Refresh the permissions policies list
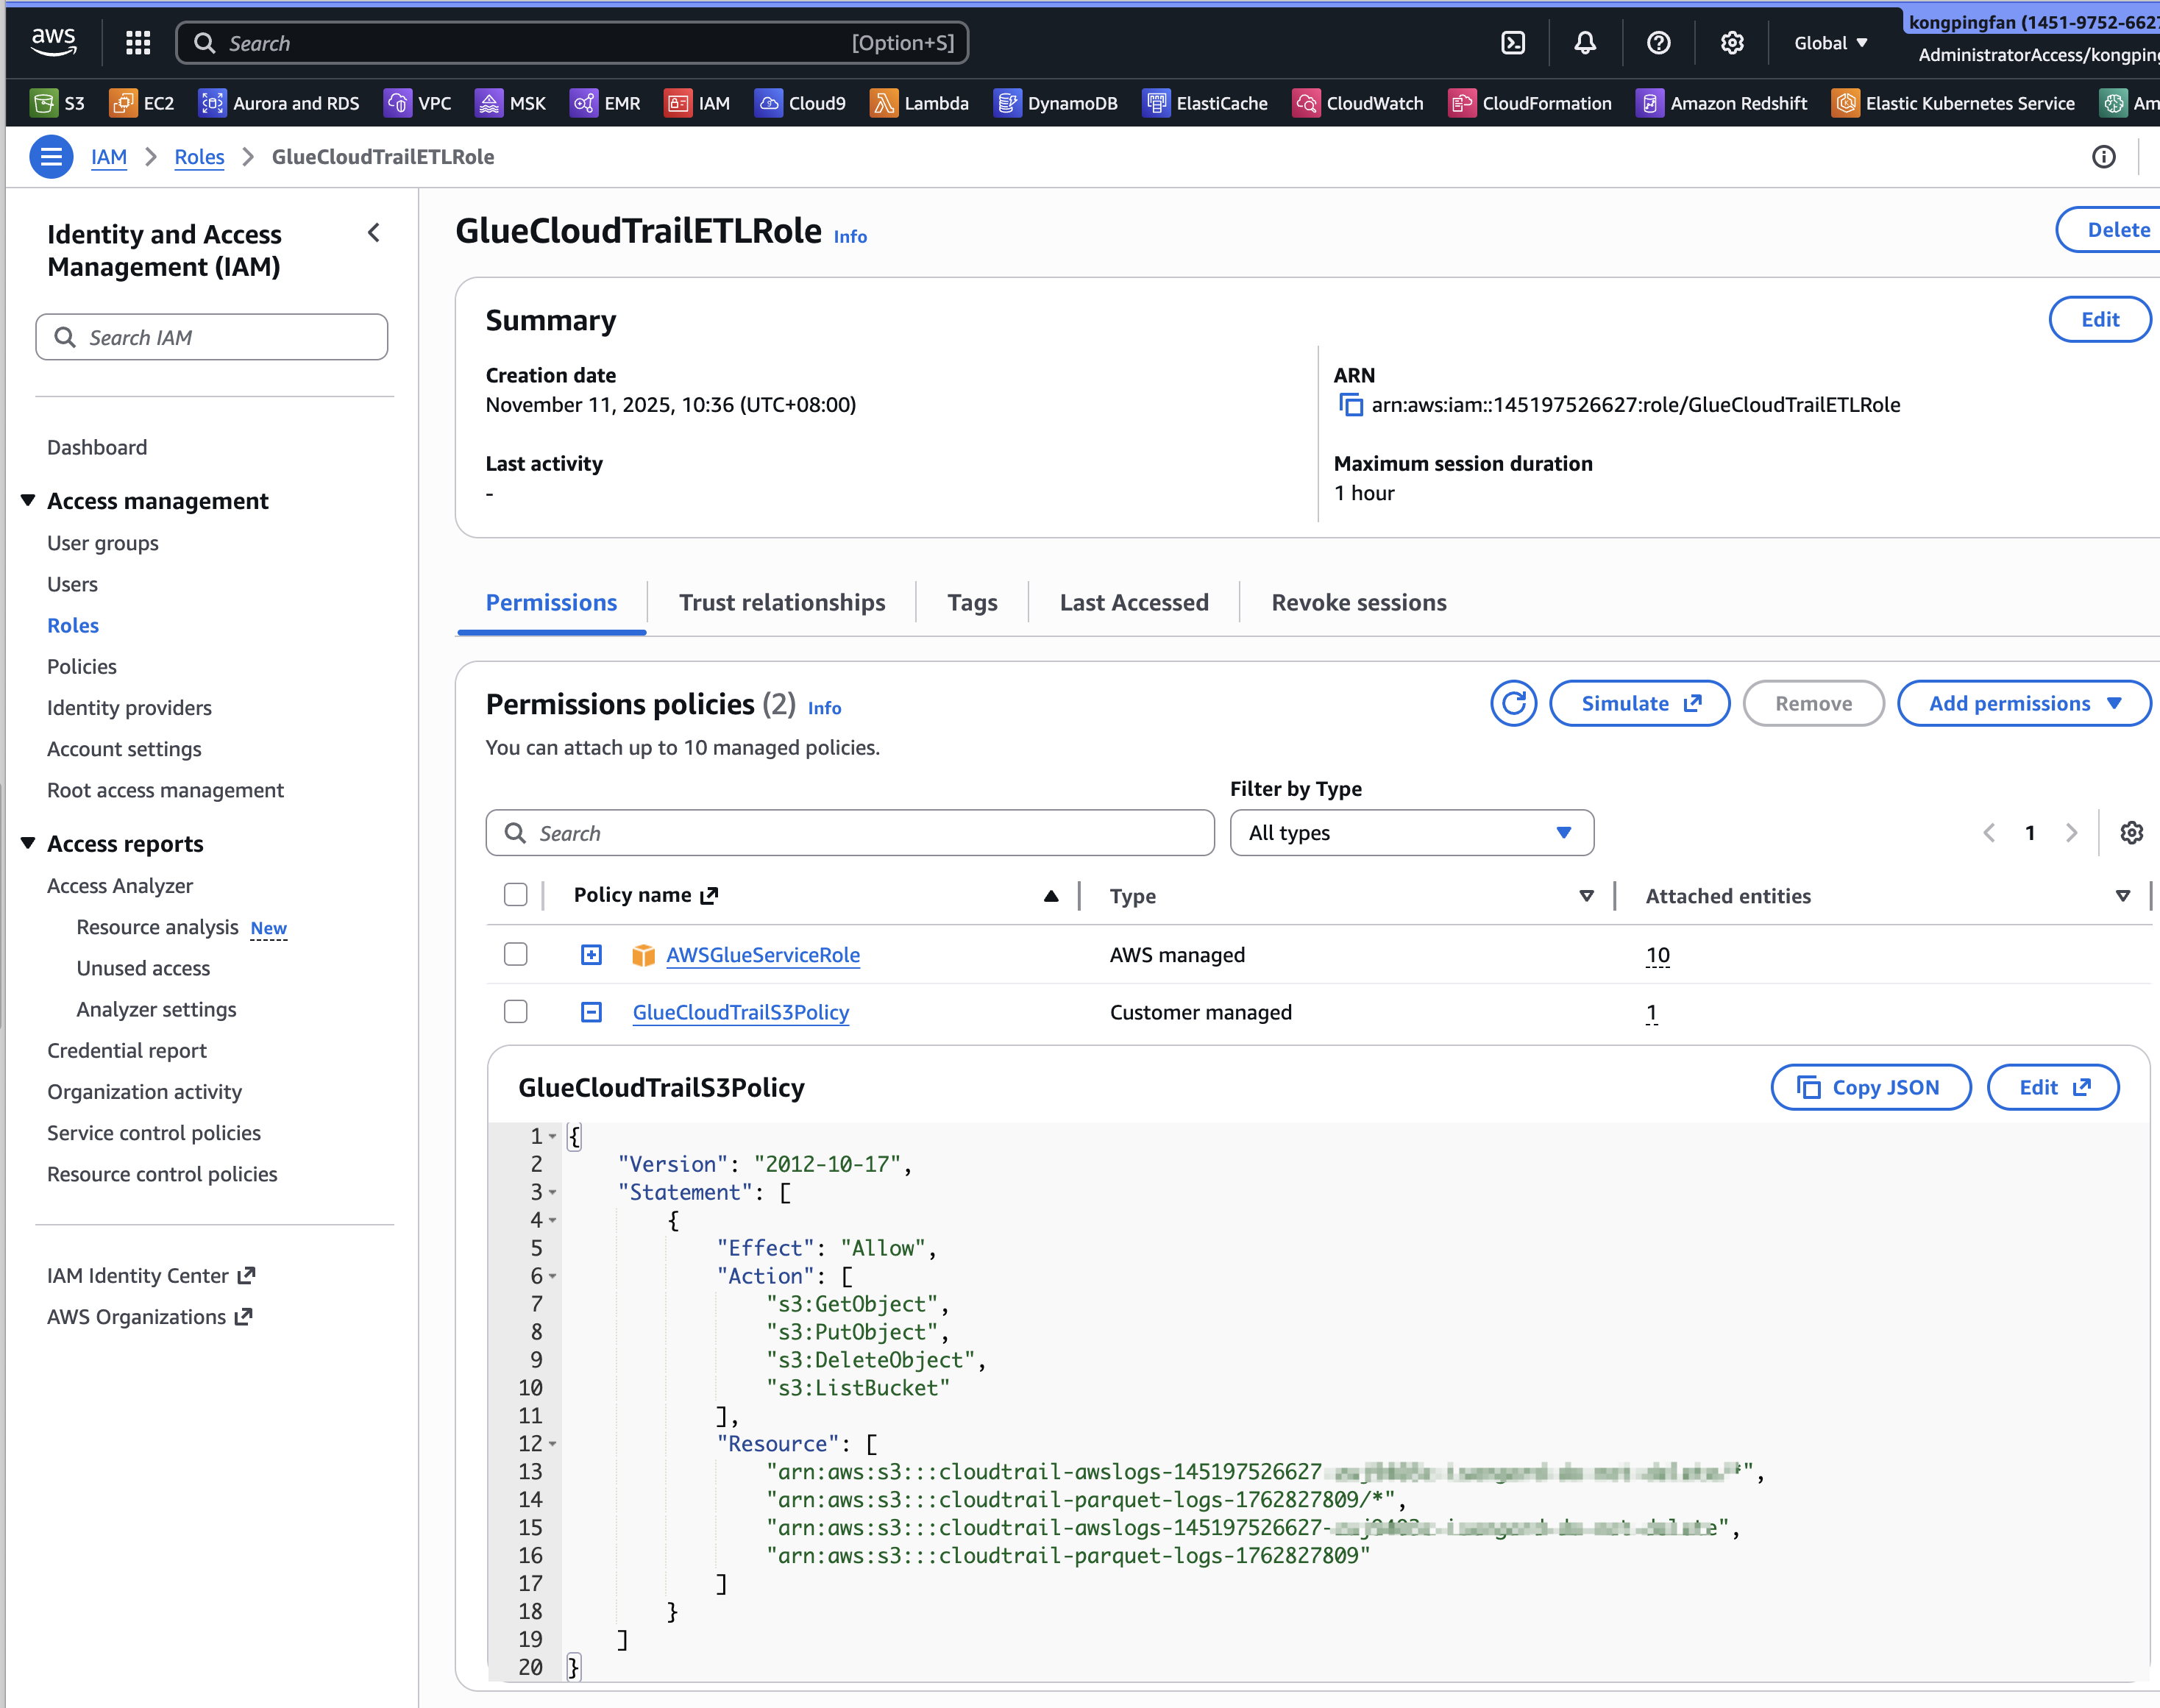This screenshot has width=2160, height=1708. [x=1513, y=703]
